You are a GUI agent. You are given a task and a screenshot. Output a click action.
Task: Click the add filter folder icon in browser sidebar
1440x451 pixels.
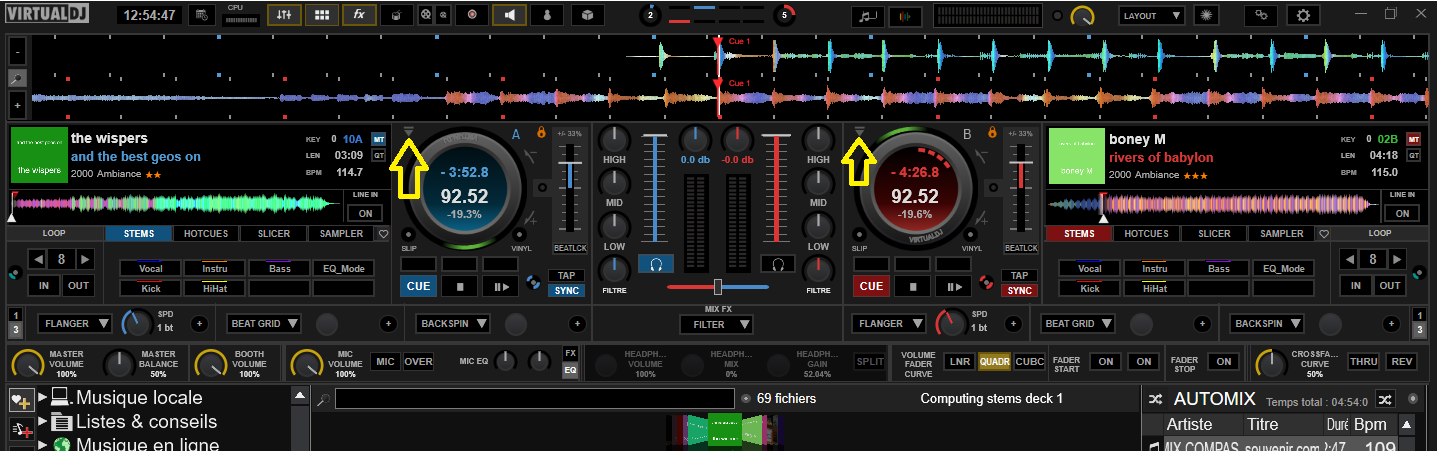(x=21, y=430)
